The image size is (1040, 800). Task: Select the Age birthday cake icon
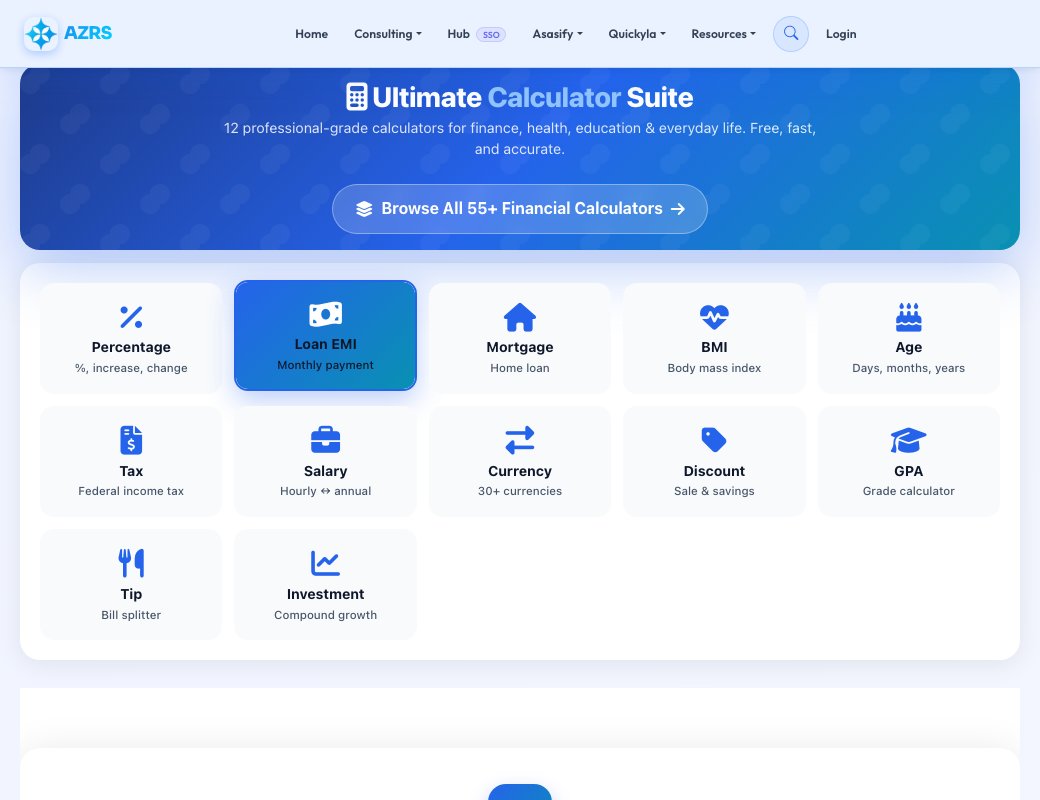click(909, 317)
